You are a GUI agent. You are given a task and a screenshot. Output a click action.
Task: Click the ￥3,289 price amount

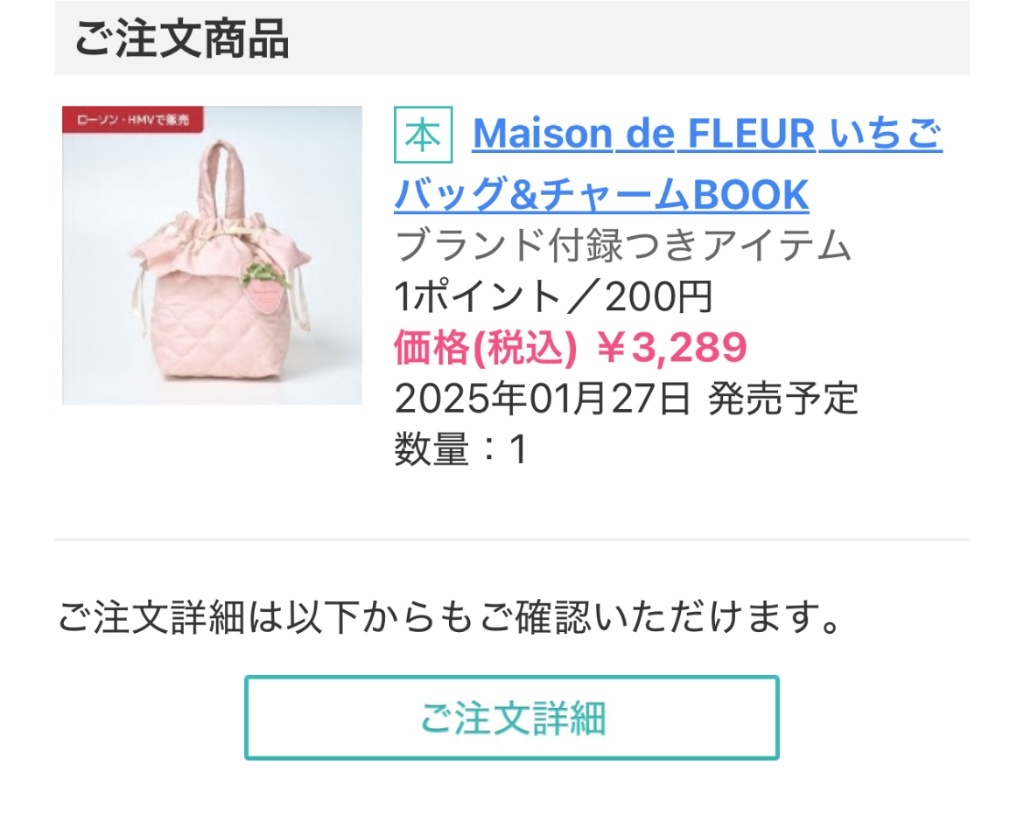tap(671, 347)
